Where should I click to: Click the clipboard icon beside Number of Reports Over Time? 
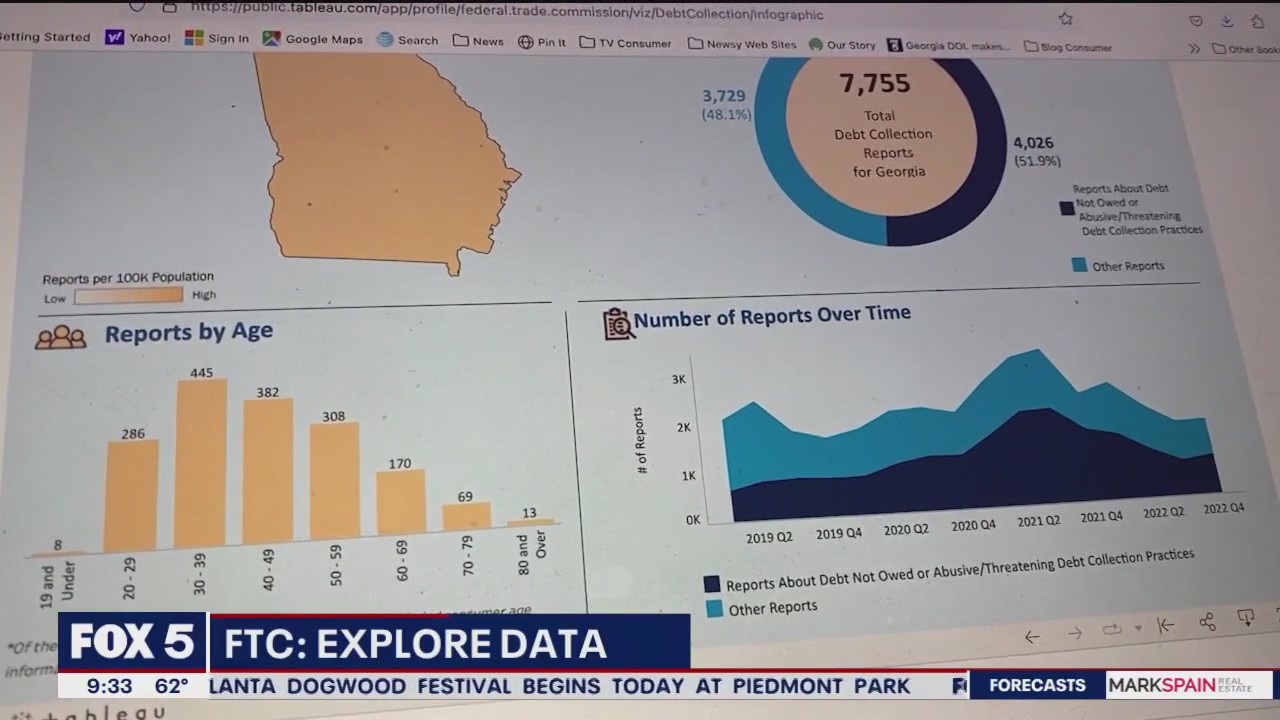coord(618,322)
